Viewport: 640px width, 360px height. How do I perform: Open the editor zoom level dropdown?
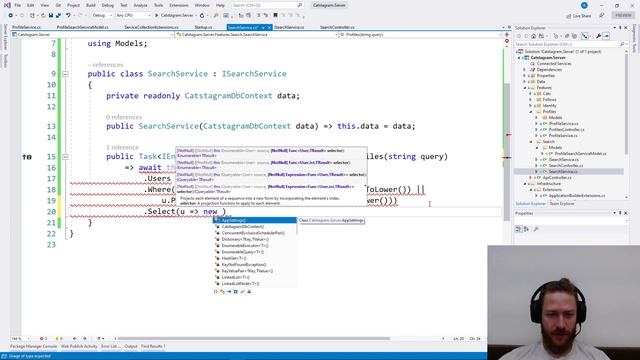(x=20, y=338)
